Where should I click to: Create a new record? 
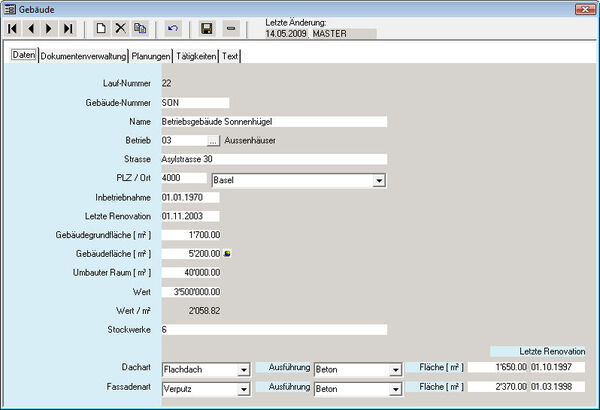tap(100, 29)
